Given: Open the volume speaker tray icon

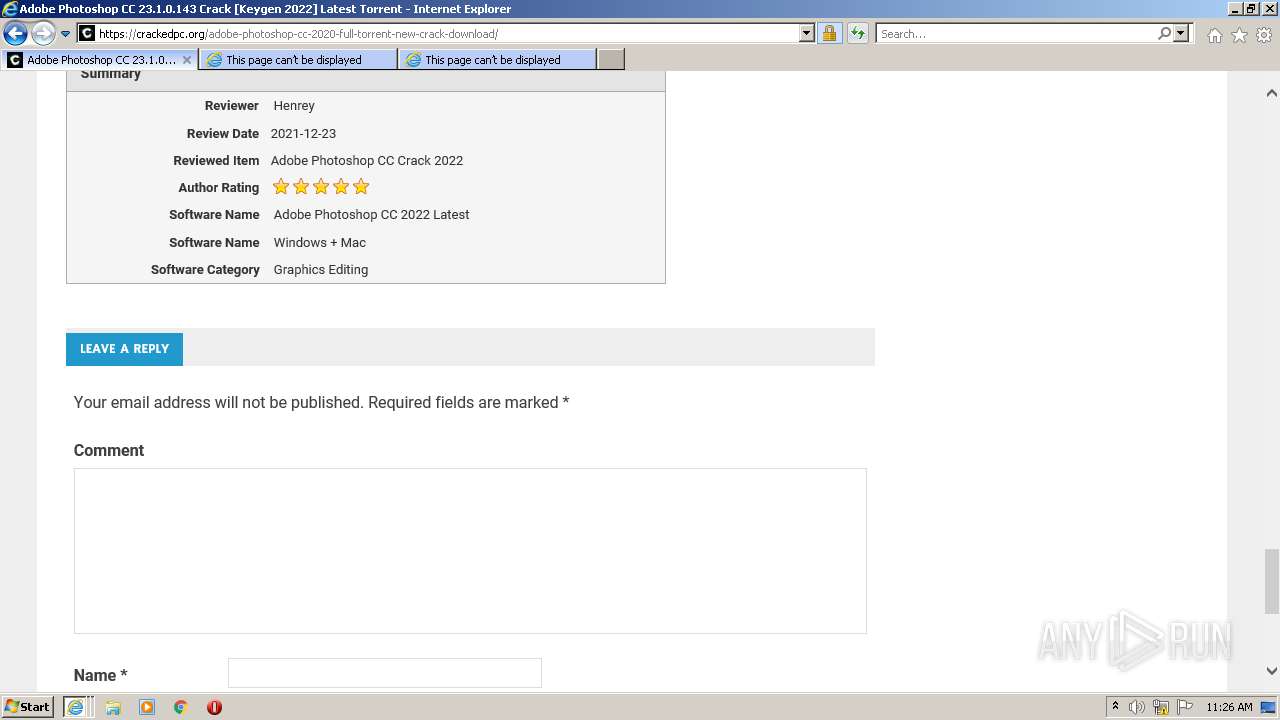Looking at the screenshot, I should [1137, 707].
